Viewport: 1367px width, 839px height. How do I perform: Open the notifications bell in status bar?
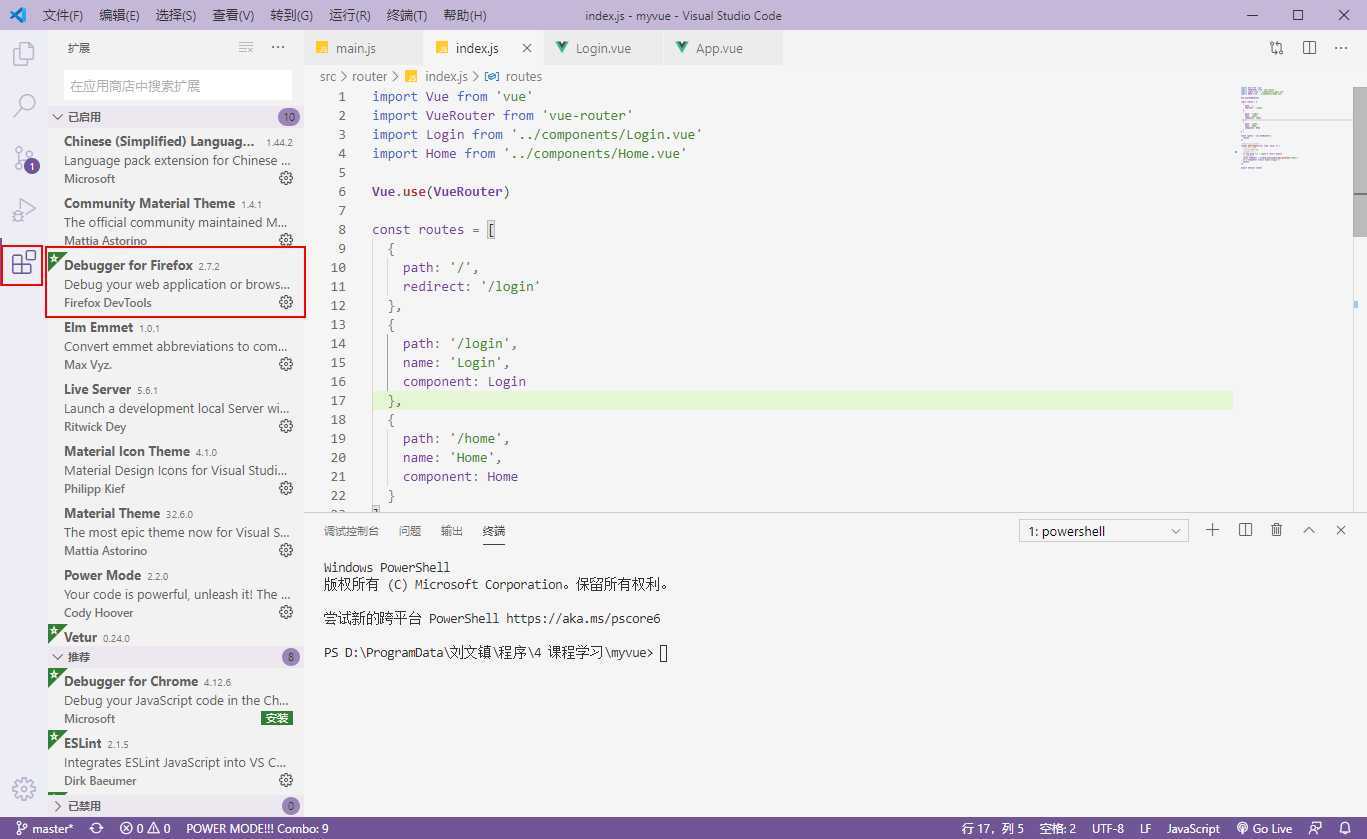[1346, 828]
